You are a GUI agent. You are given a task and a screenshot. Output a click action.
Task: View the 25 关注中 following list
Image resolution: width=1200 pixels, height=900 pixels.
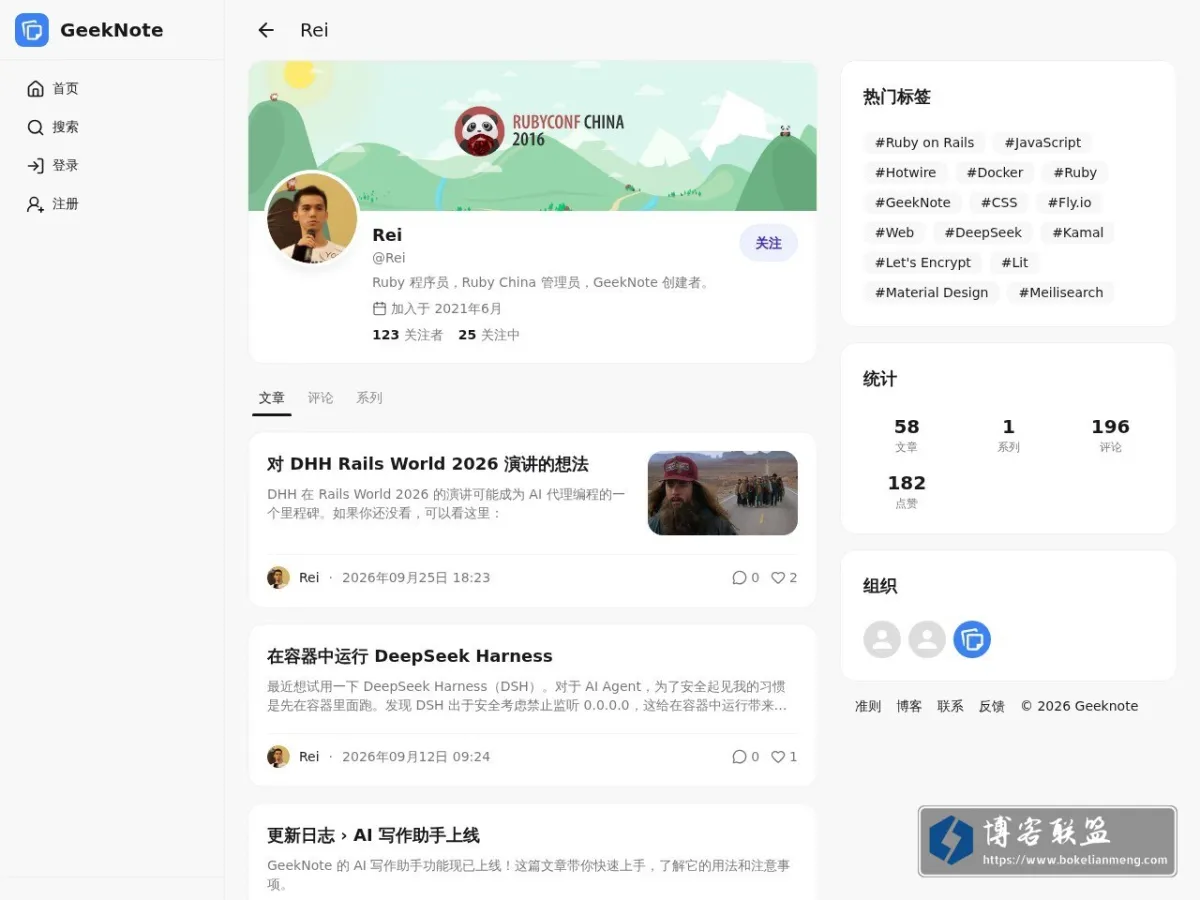click(x=489, y=335)
